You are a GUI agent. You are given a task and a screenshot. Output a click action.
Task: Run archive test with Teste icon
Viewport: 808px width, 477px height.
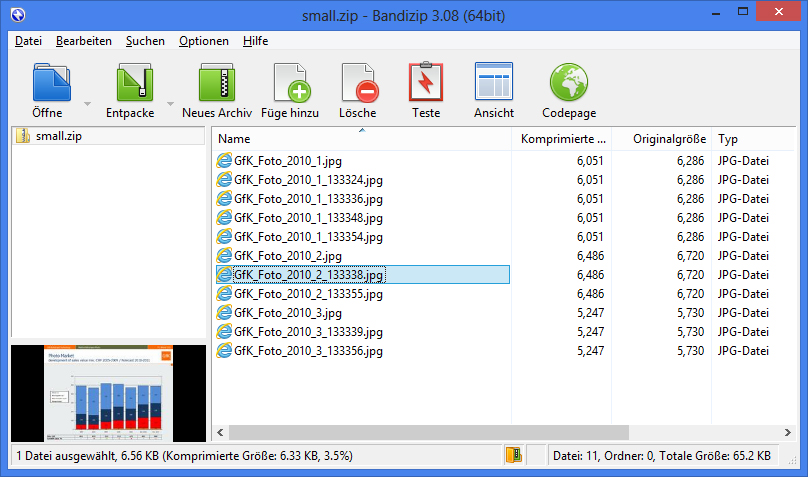[x=426, y=81]
